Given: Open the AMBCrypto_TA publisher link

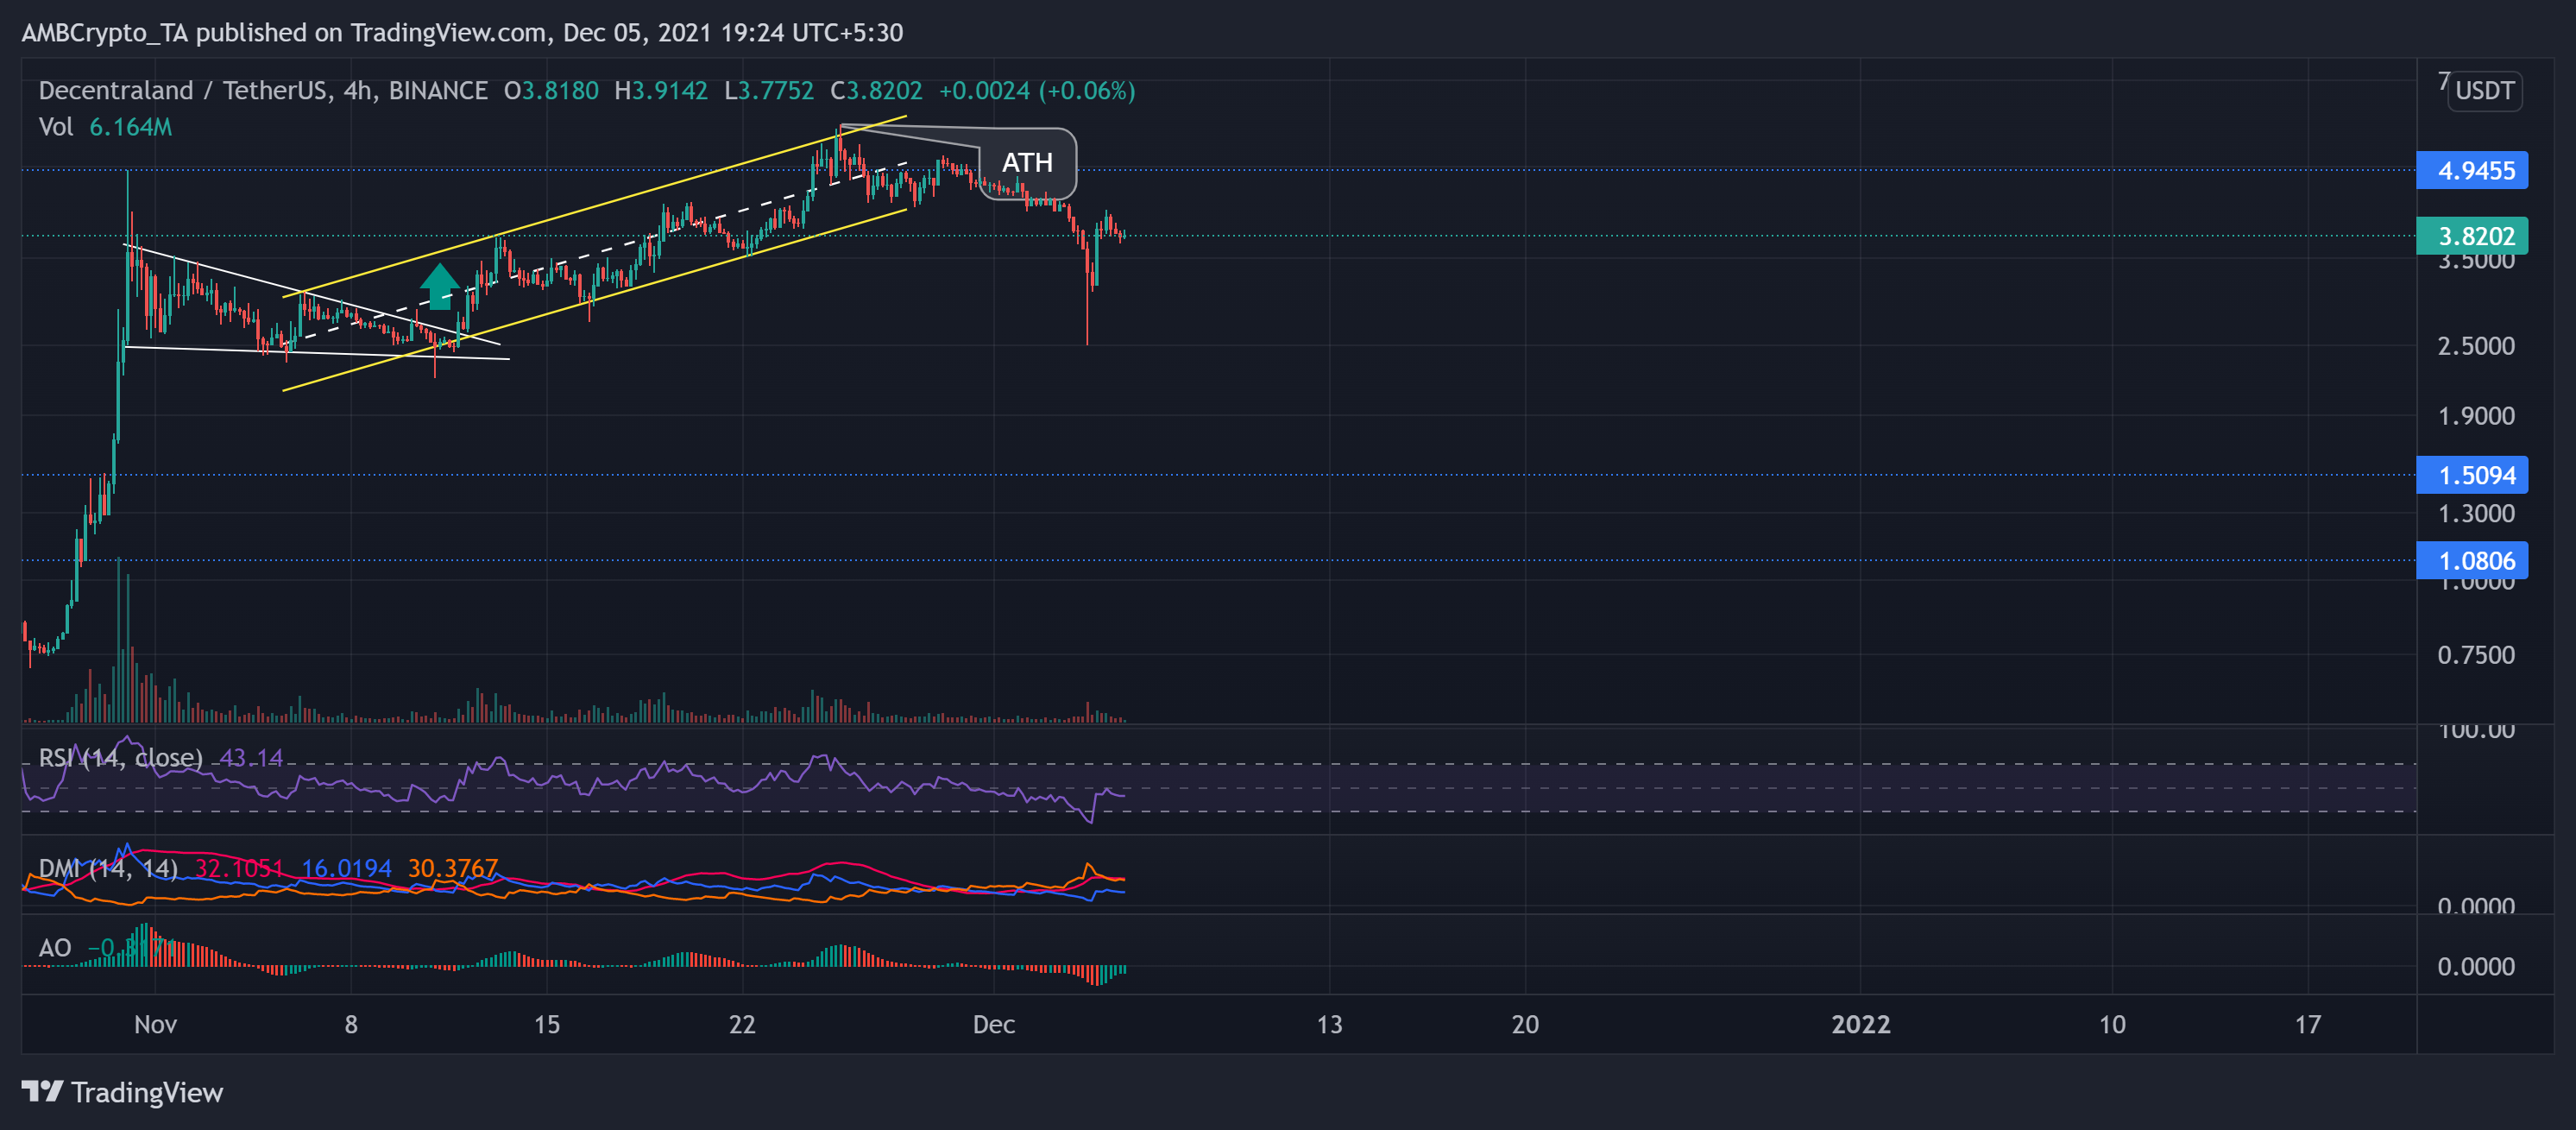Looking at the screenshot, I should click(106, 32).
